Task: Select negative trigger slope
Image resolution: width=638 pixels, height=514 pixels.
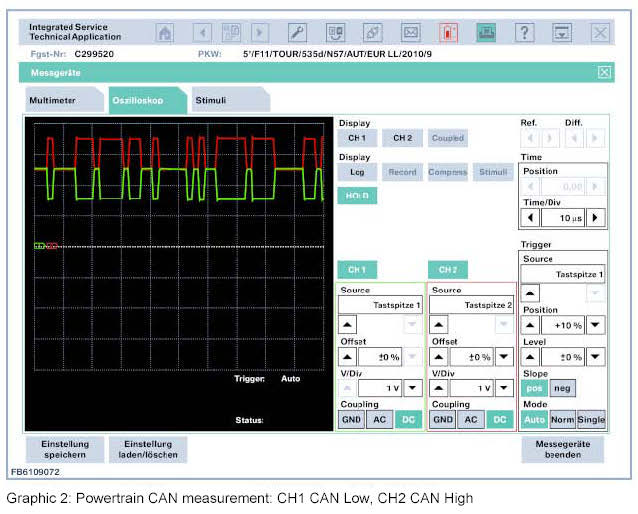Action: (x=562, y=388)
